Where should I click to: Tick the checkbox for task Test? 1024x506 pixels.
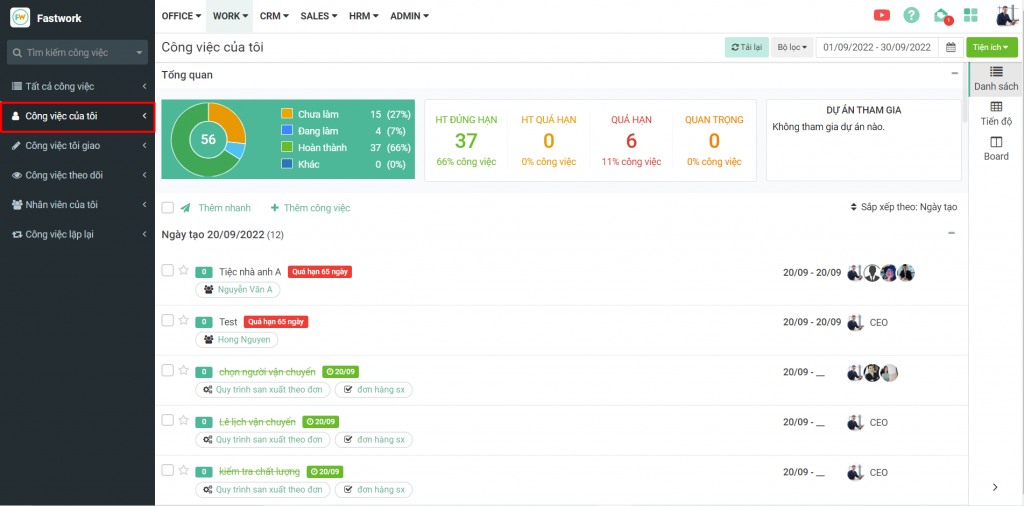point(168,321)
